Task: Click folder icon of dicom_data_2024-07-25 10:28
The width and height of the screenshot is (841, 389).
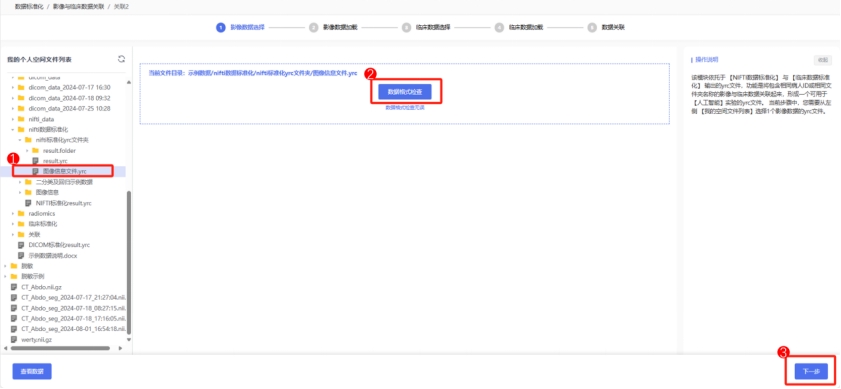Action: (21, 108)
